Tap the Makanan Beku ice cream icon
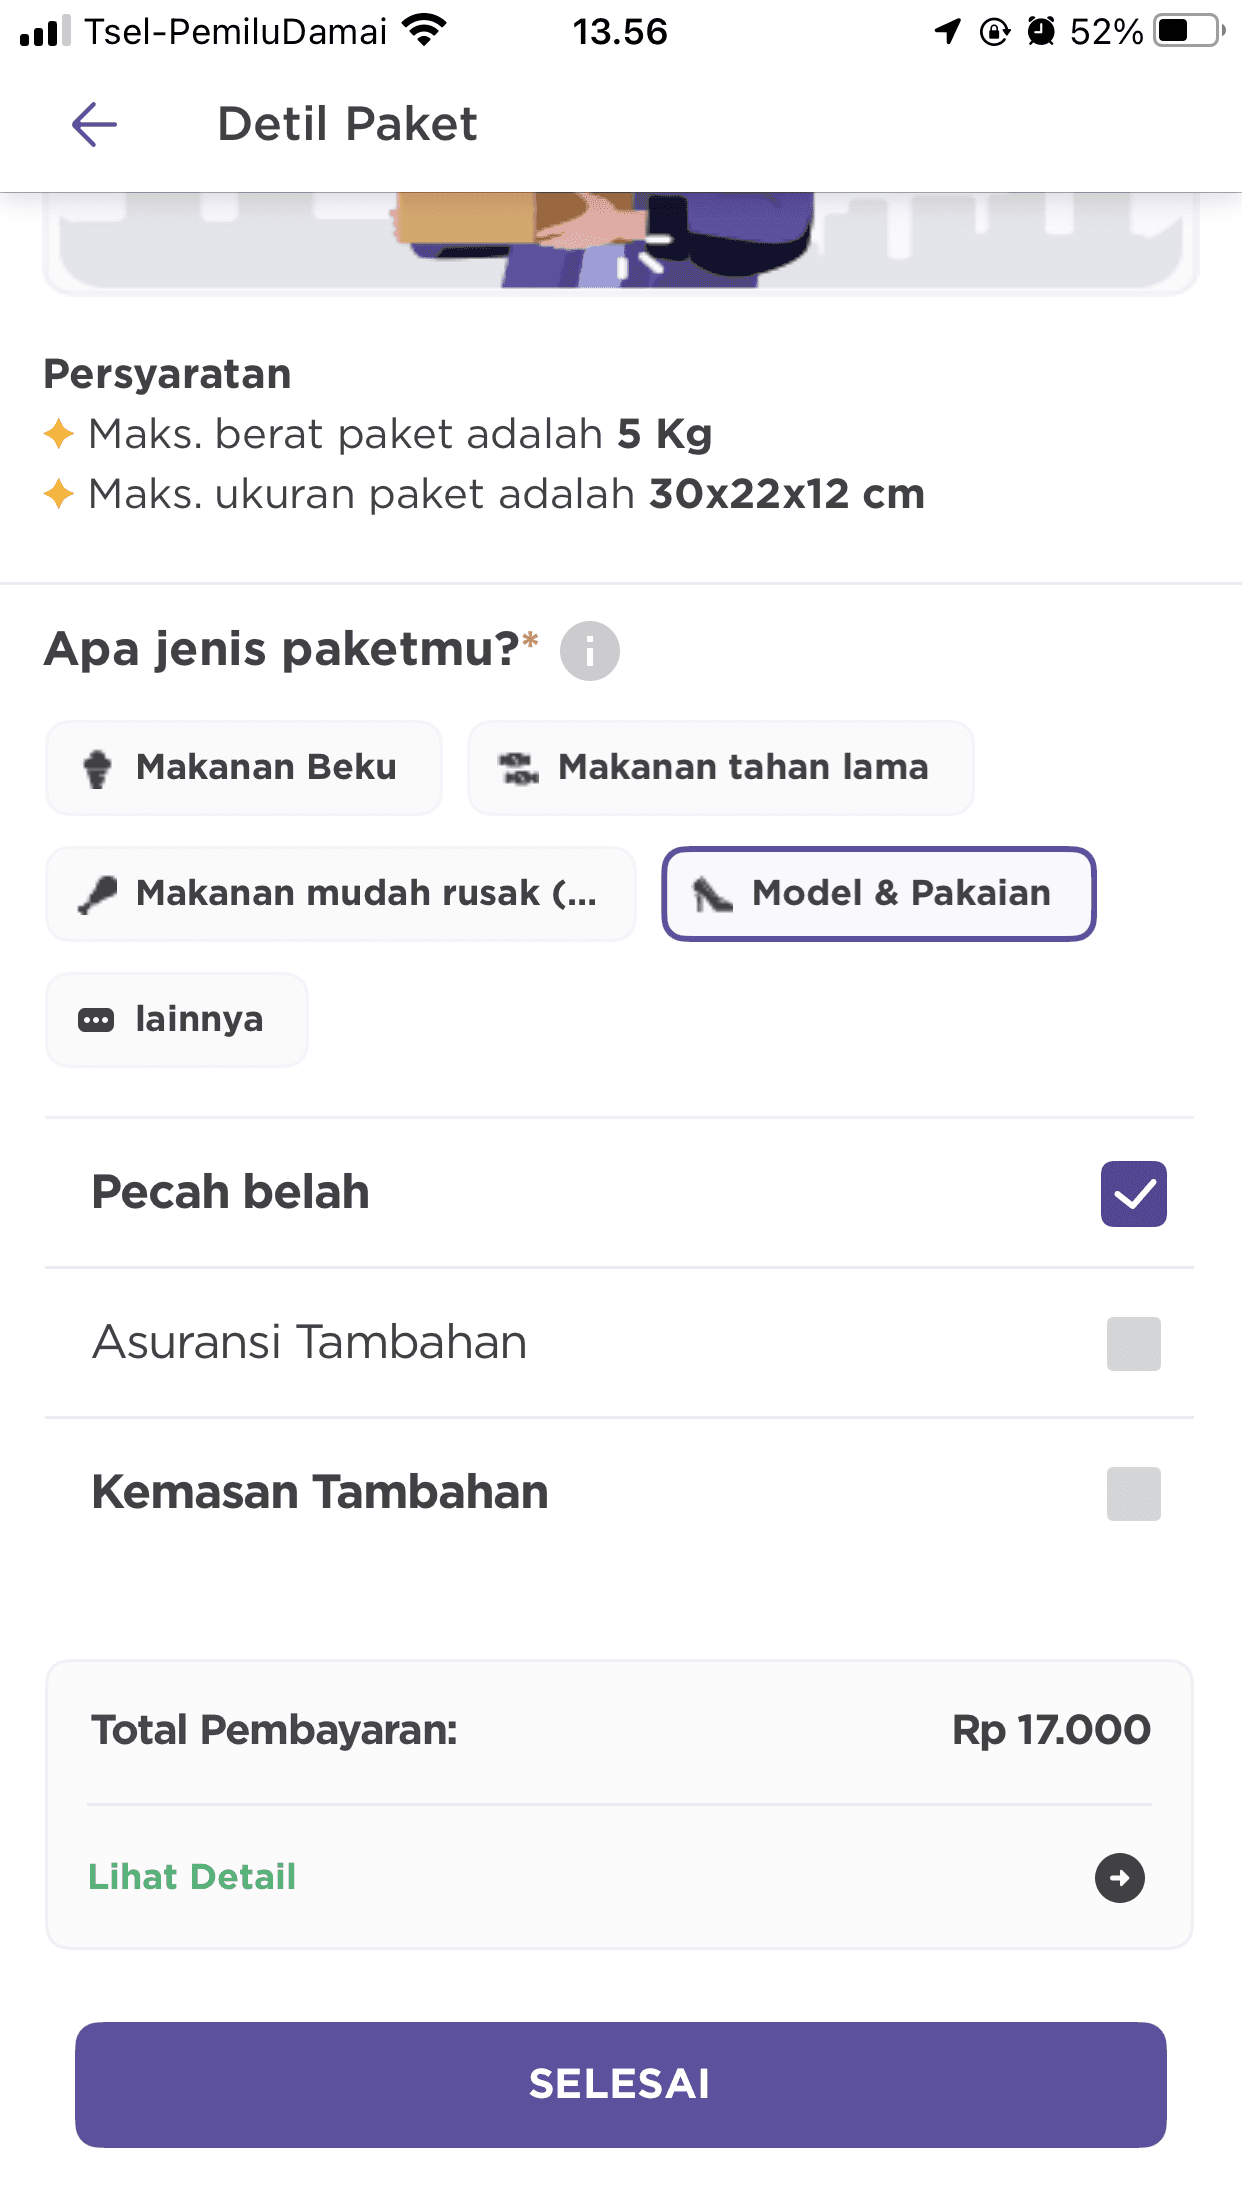This screenshot has width=1242, height=2208. click(97, 768)
